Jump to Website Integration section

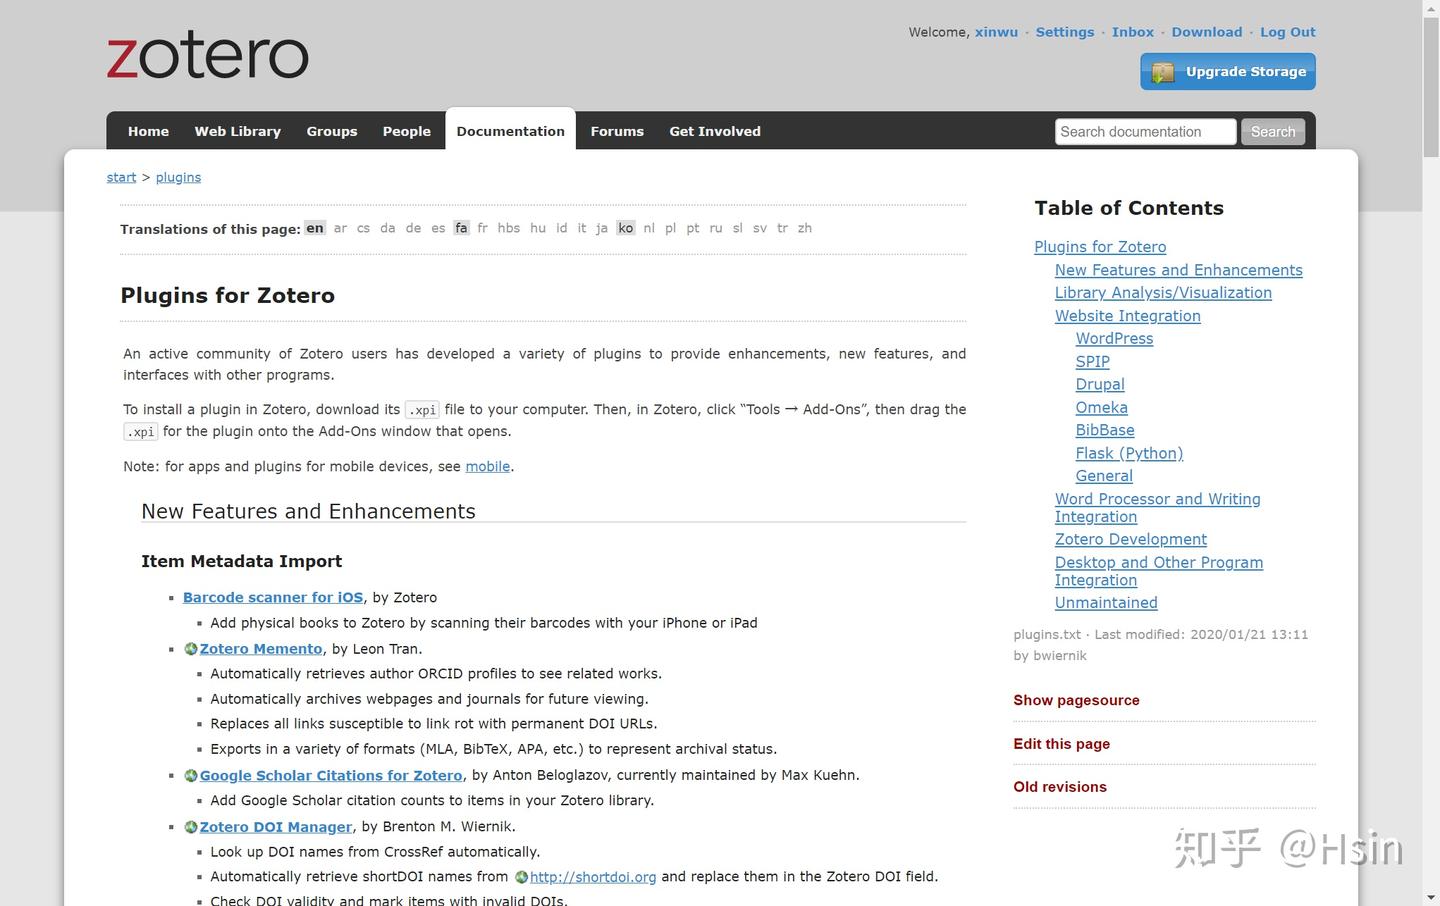click(x=1128, y=316)
